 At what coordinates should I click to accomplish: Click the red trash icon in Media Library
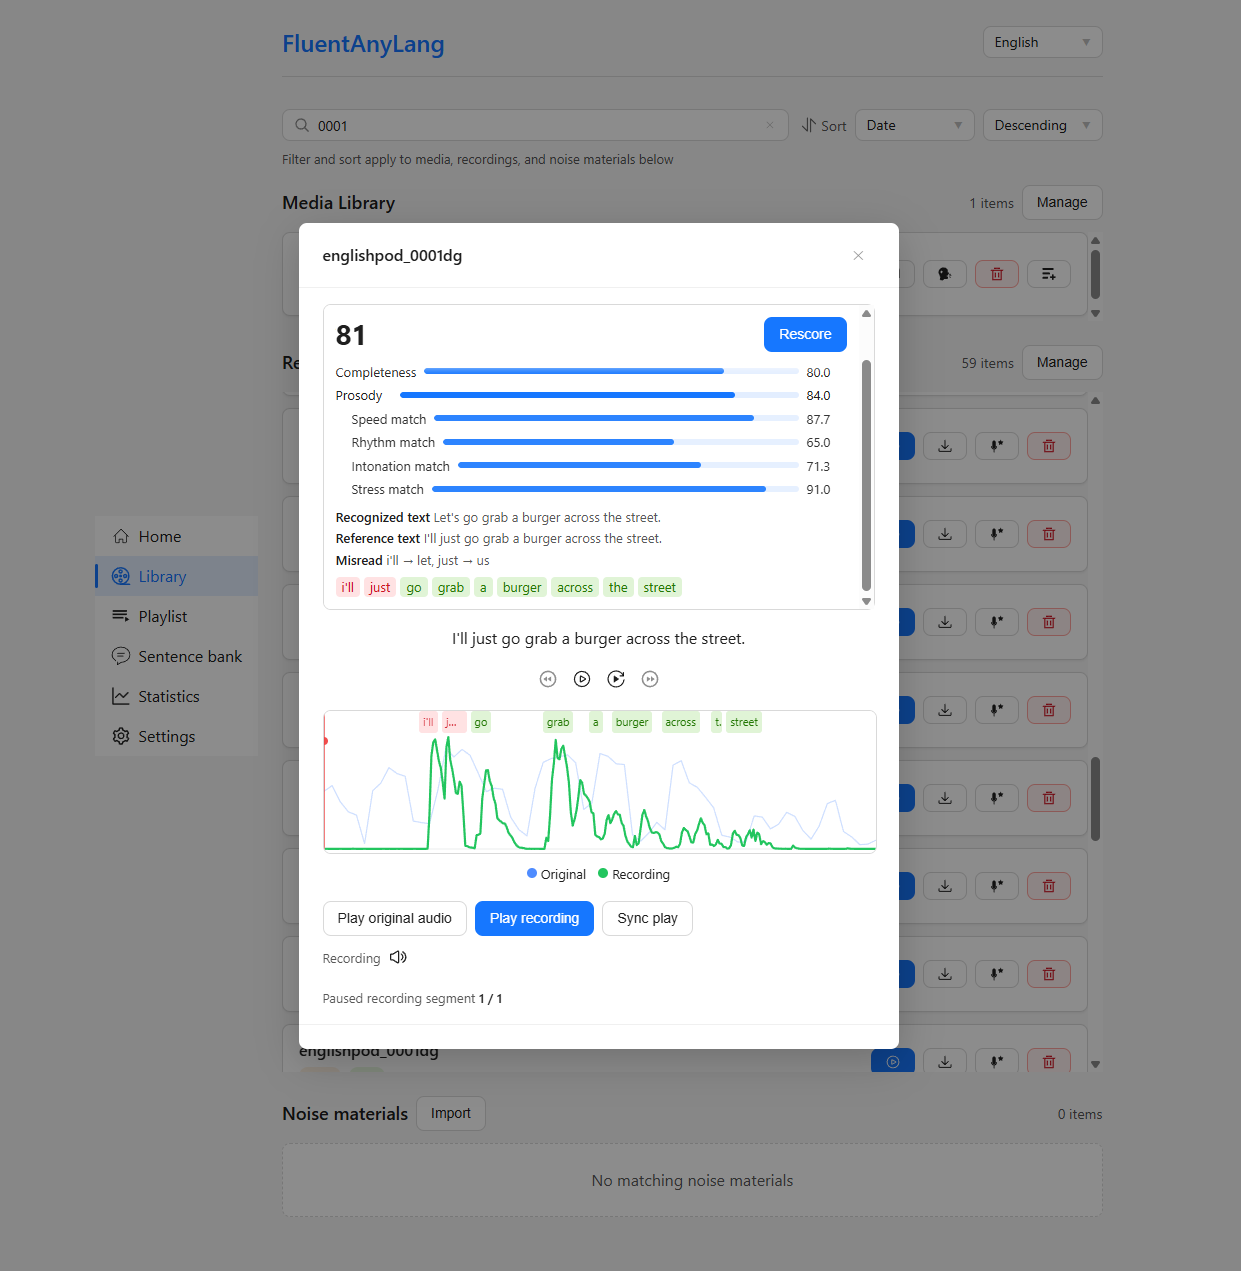pos(997,274)
